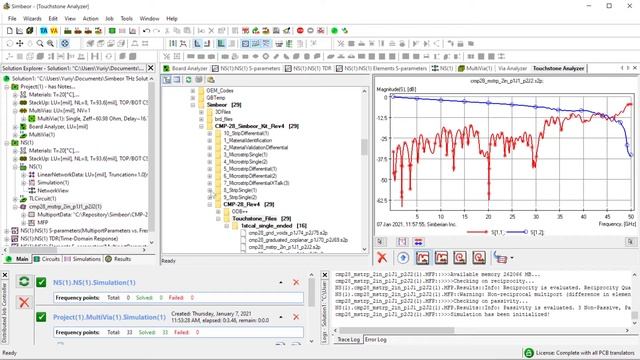Click the third red polar plot icon
640x360 pixels.
(x=460, y=258)
